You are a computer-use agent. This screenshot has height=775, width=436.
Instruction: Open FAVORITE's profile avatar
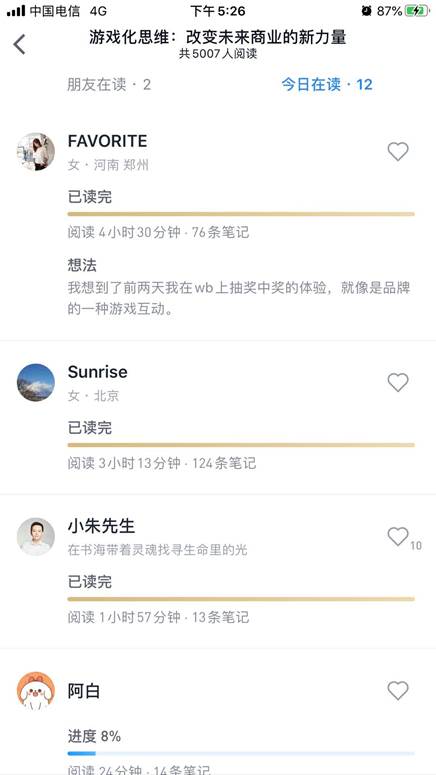[36, 152]
